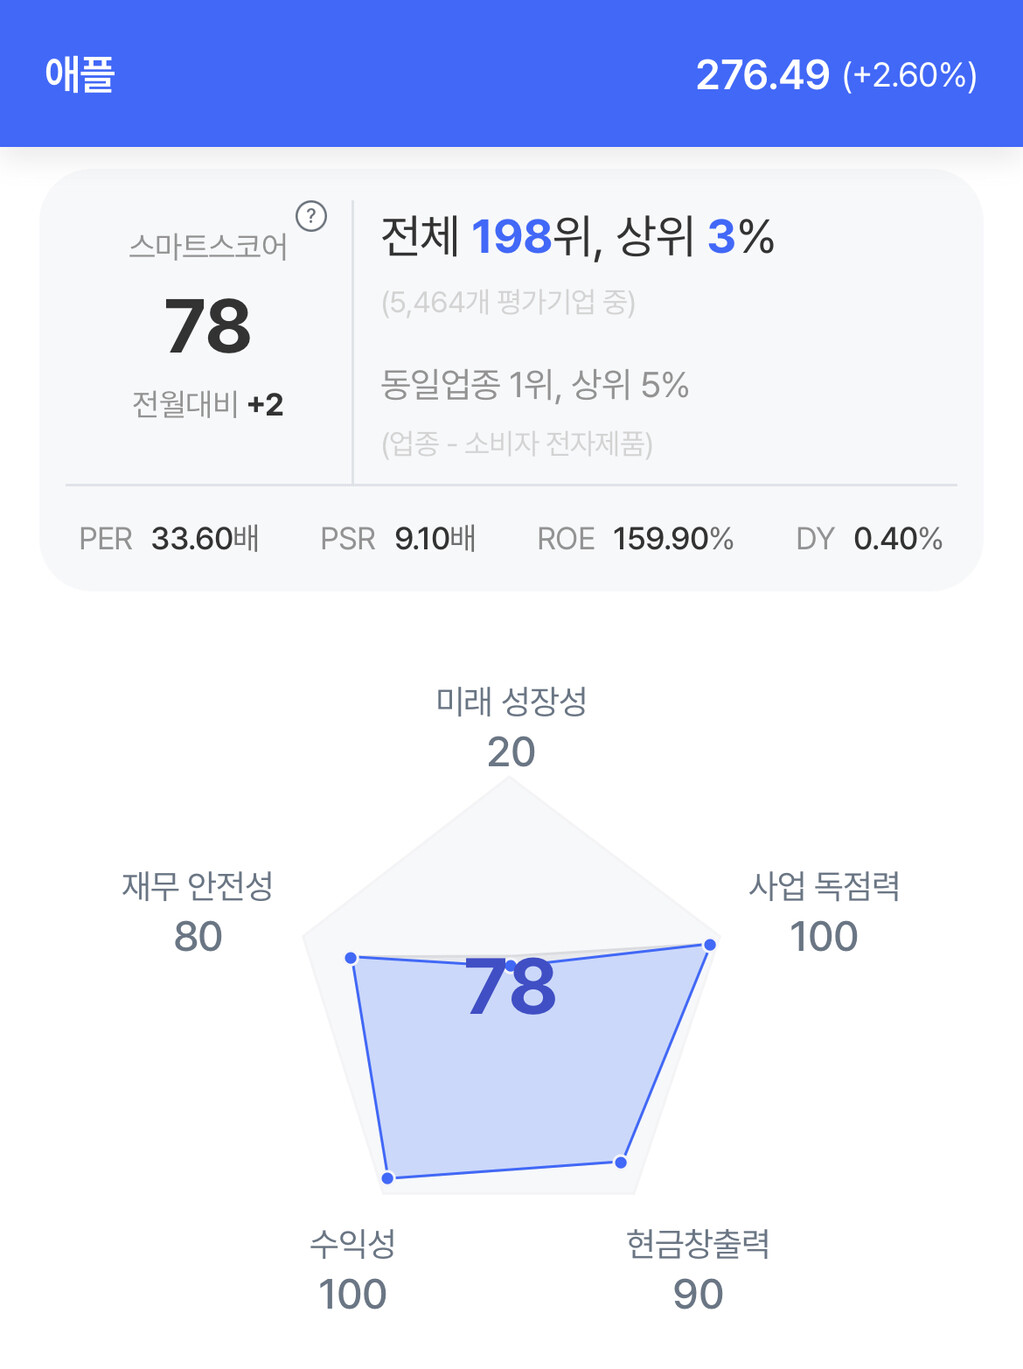1023x1369 pixels.
Task: Tap the DY 0.40% dividend yield metric
Action: 868,539
